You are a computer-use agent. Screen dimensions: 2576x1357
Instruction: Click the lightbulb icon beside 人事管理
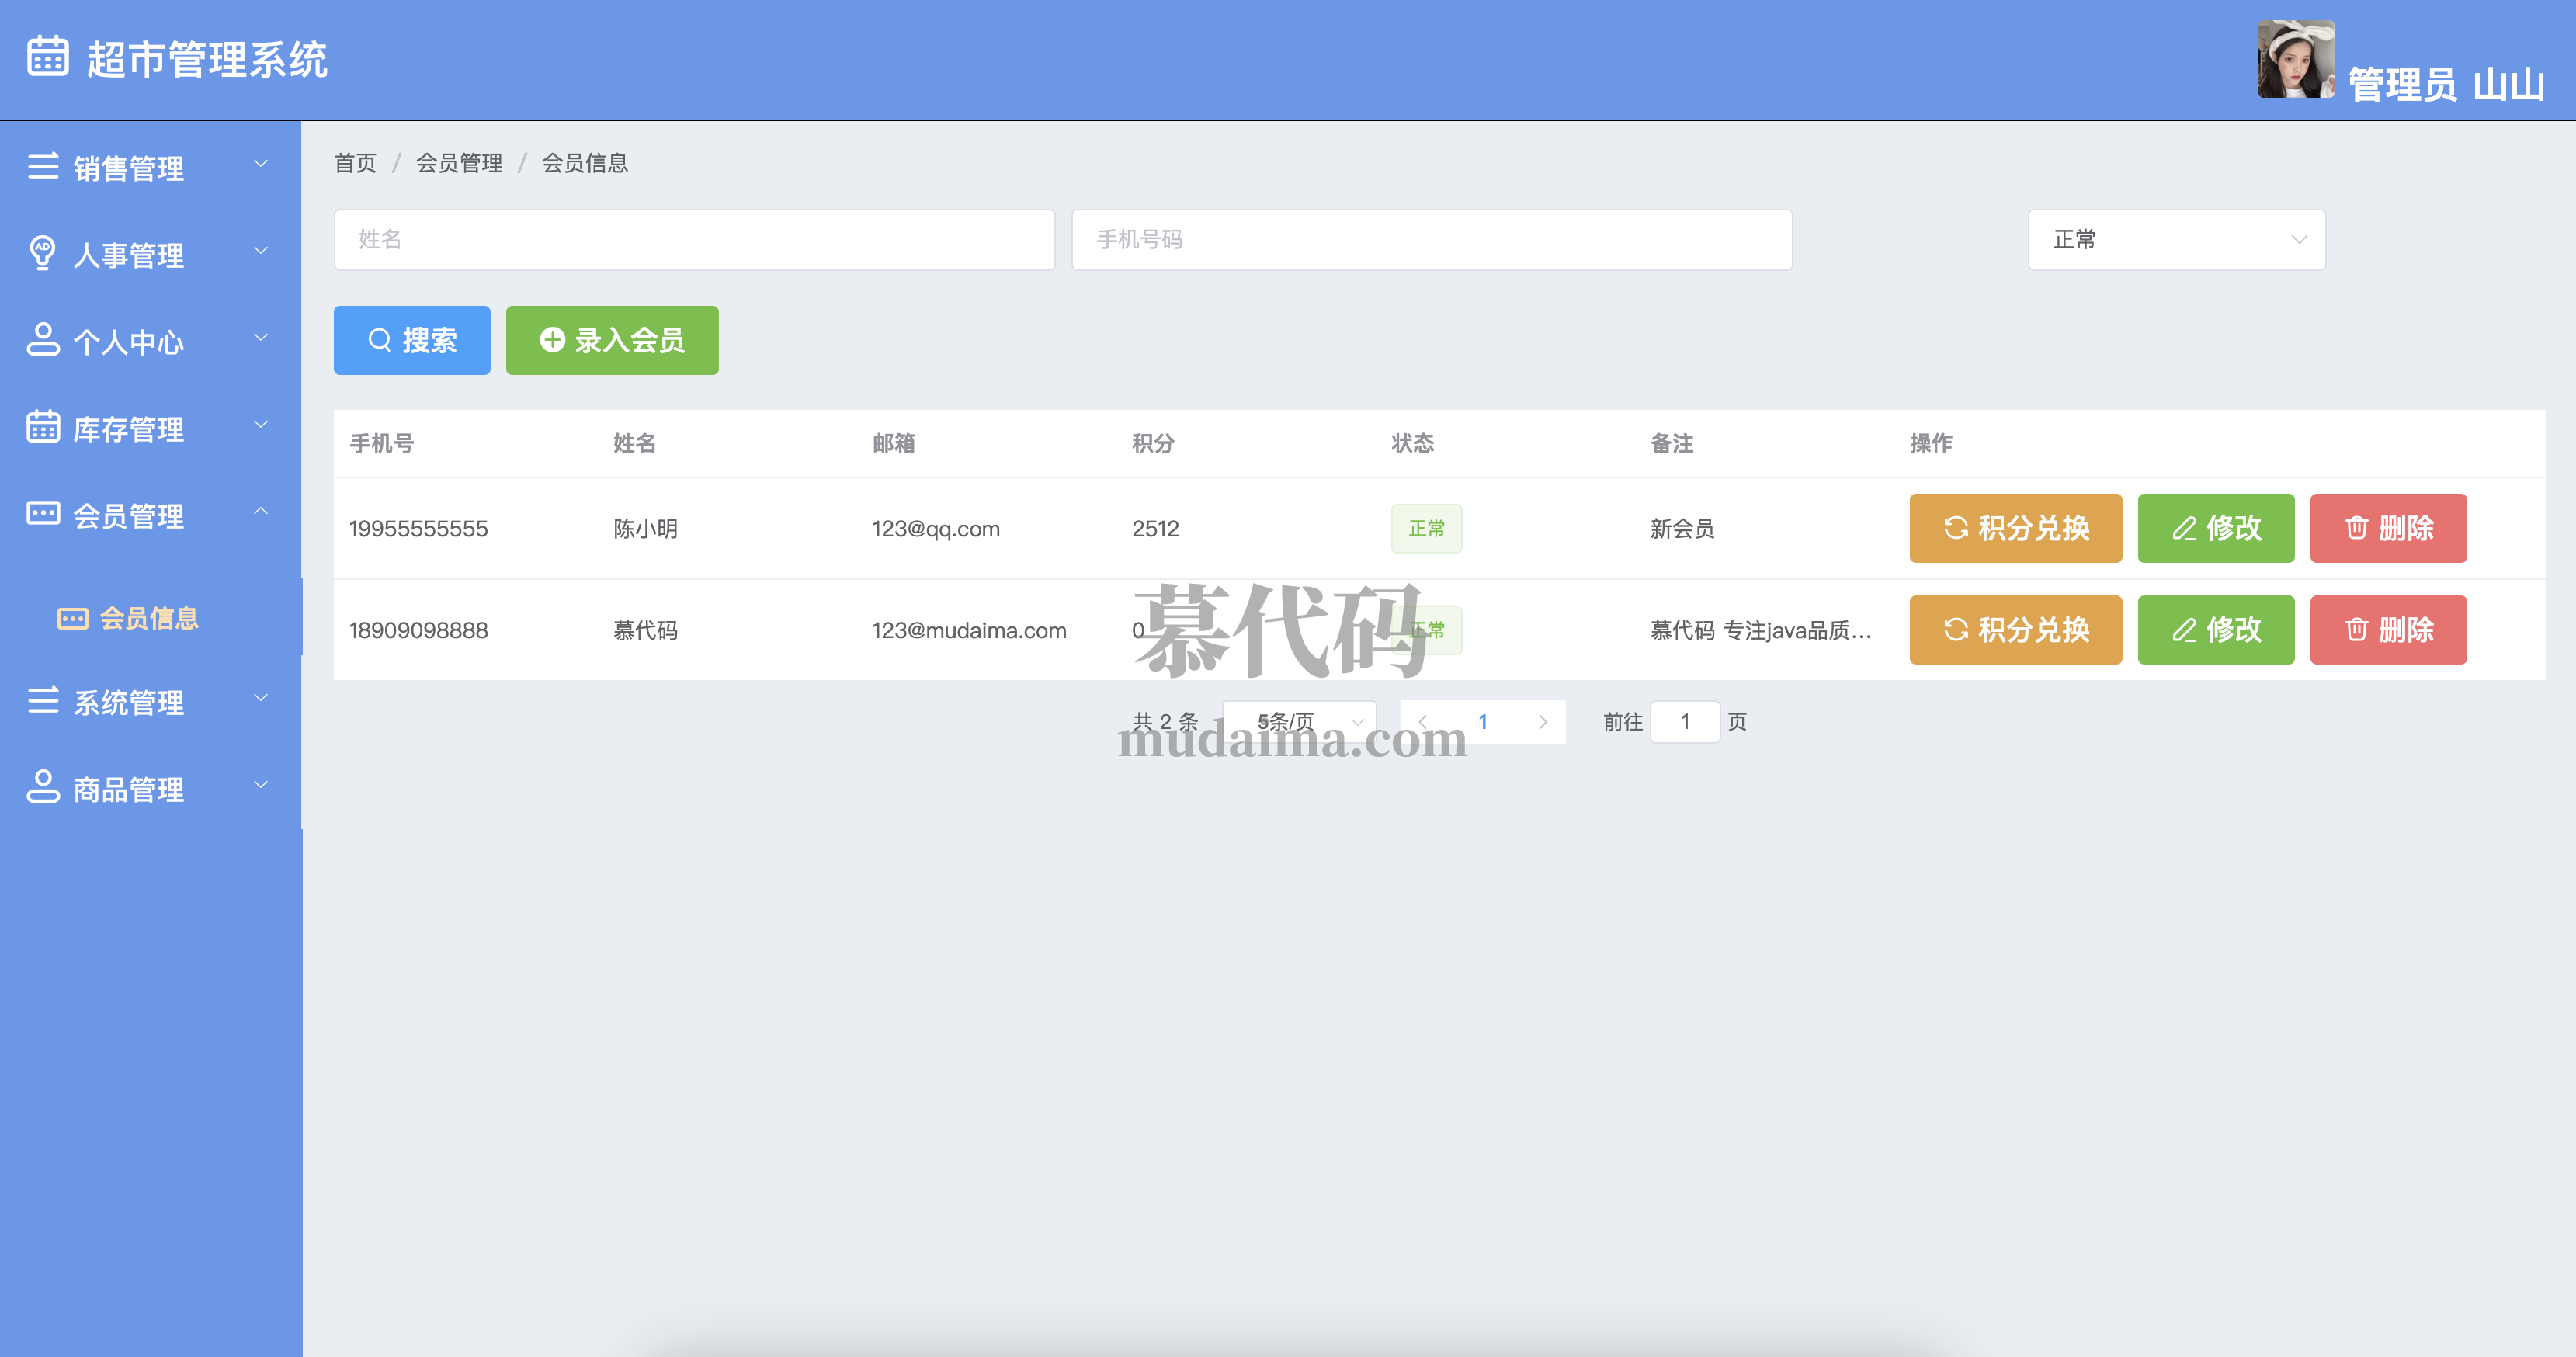click(x=42, y=252)
